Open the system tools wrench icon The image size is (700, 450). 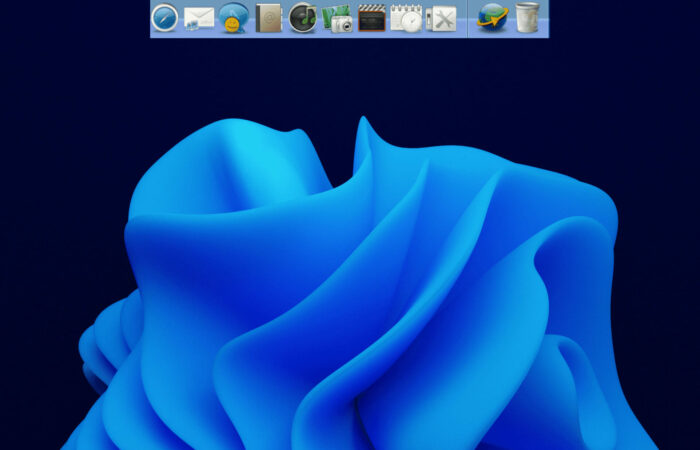tap(441, 19)
